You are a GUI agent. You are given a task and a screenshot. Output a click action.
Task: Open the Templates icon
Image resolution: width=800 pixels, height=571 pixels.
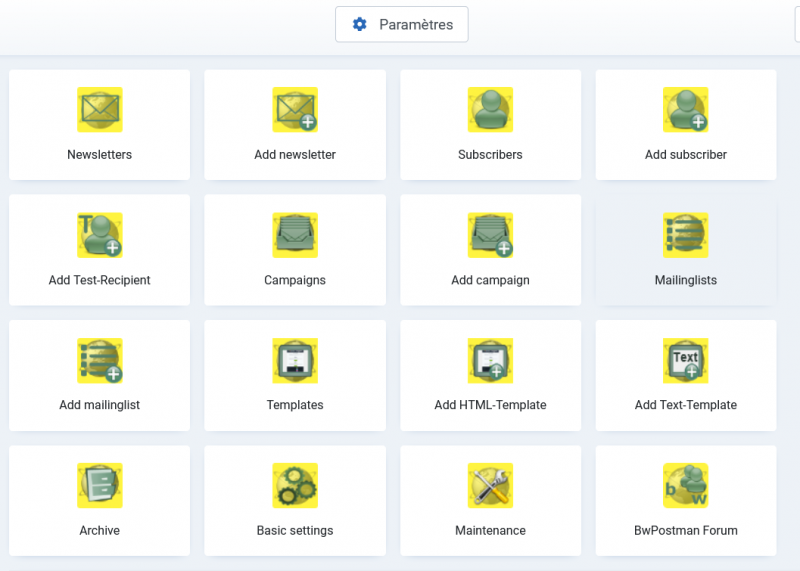[x=295, y=361]
